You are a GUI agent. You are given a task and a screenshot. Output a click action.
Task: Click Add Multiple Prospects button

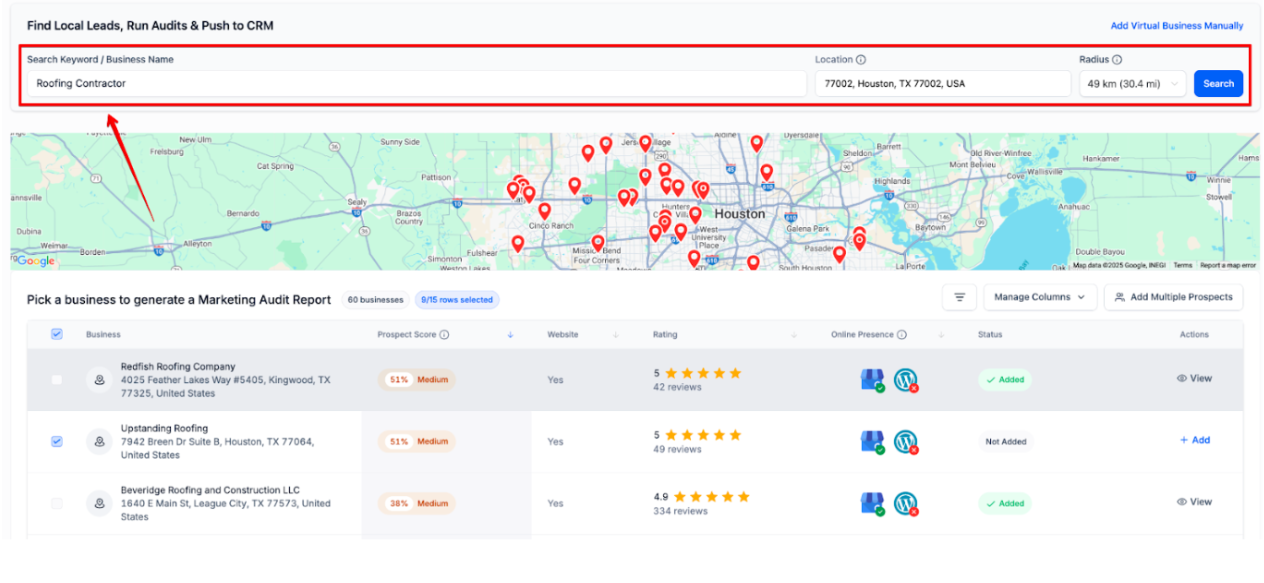click(x=1173, y=297)
